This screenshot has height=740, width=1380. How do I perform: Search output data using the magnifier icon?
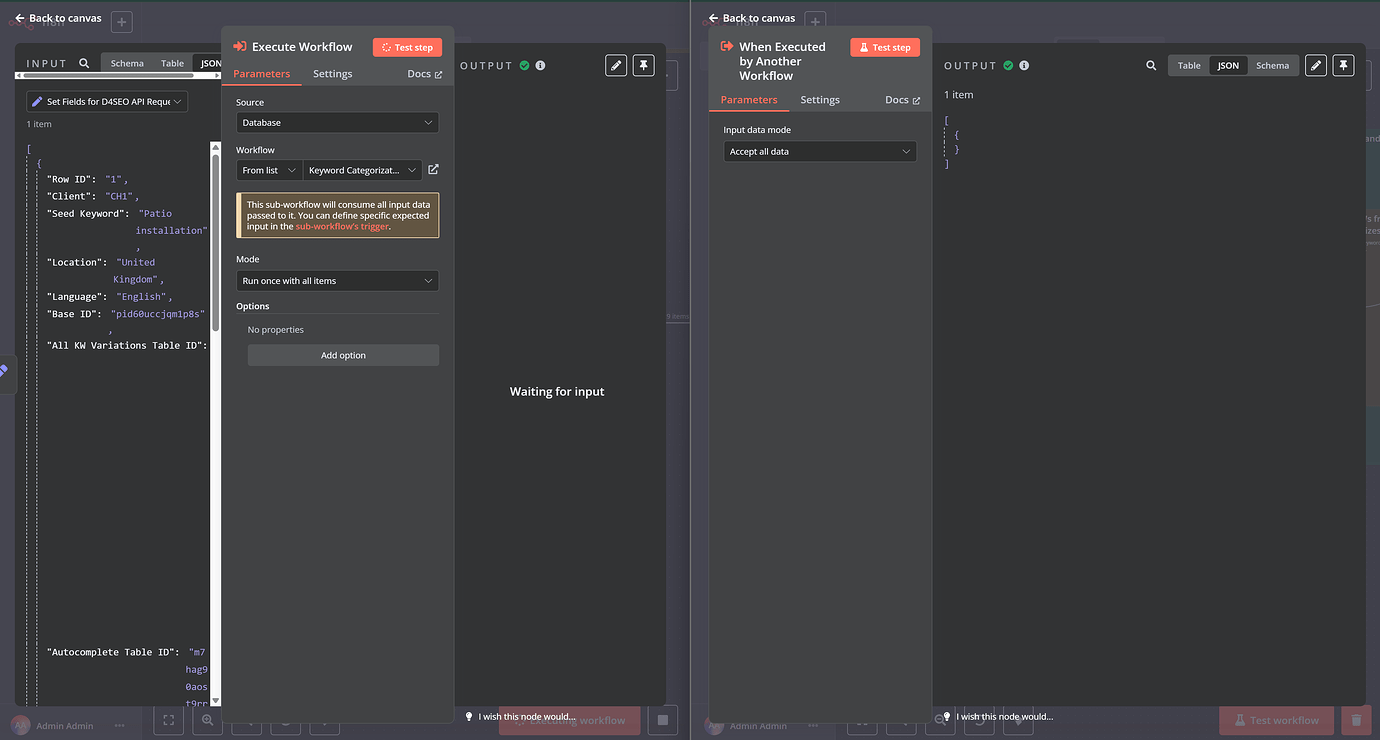(1149, 64)
